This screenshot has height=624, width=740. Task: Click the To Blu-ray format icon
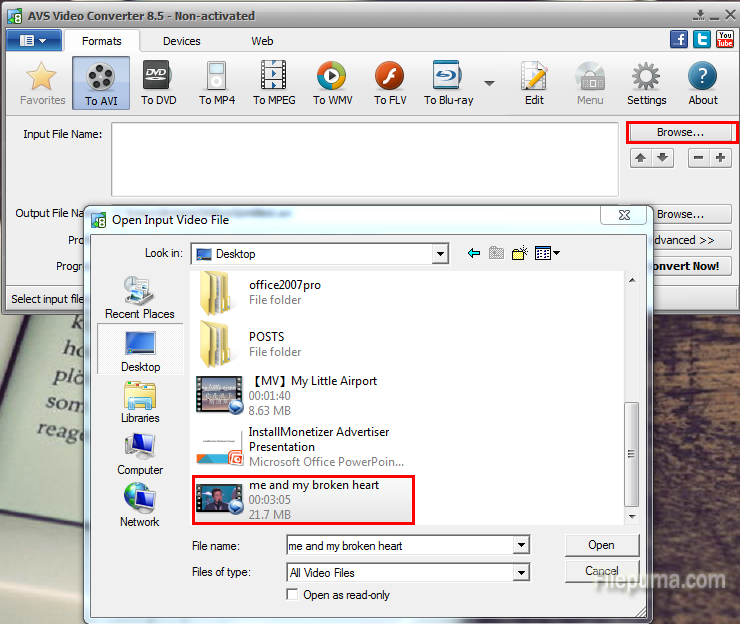(447, 82)
